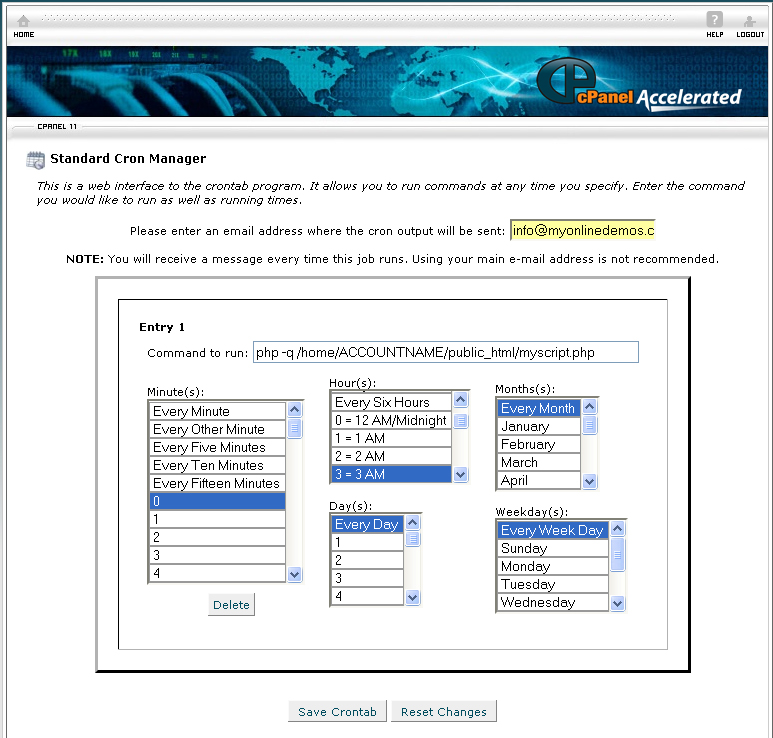Click Weekdays list scroll-down arrow
The height and width of the screenshot is (738, 773).
click(617, 603)
